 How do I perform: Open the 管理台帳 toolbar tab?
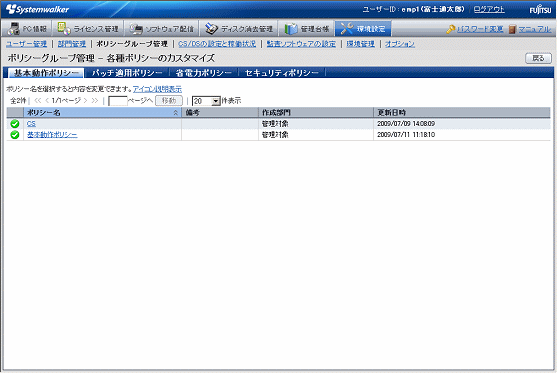(307, 28)
